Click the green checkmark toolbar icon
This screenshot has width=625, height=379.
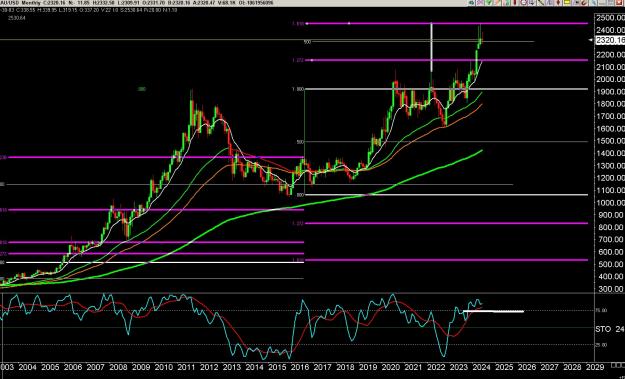point(489,2)
